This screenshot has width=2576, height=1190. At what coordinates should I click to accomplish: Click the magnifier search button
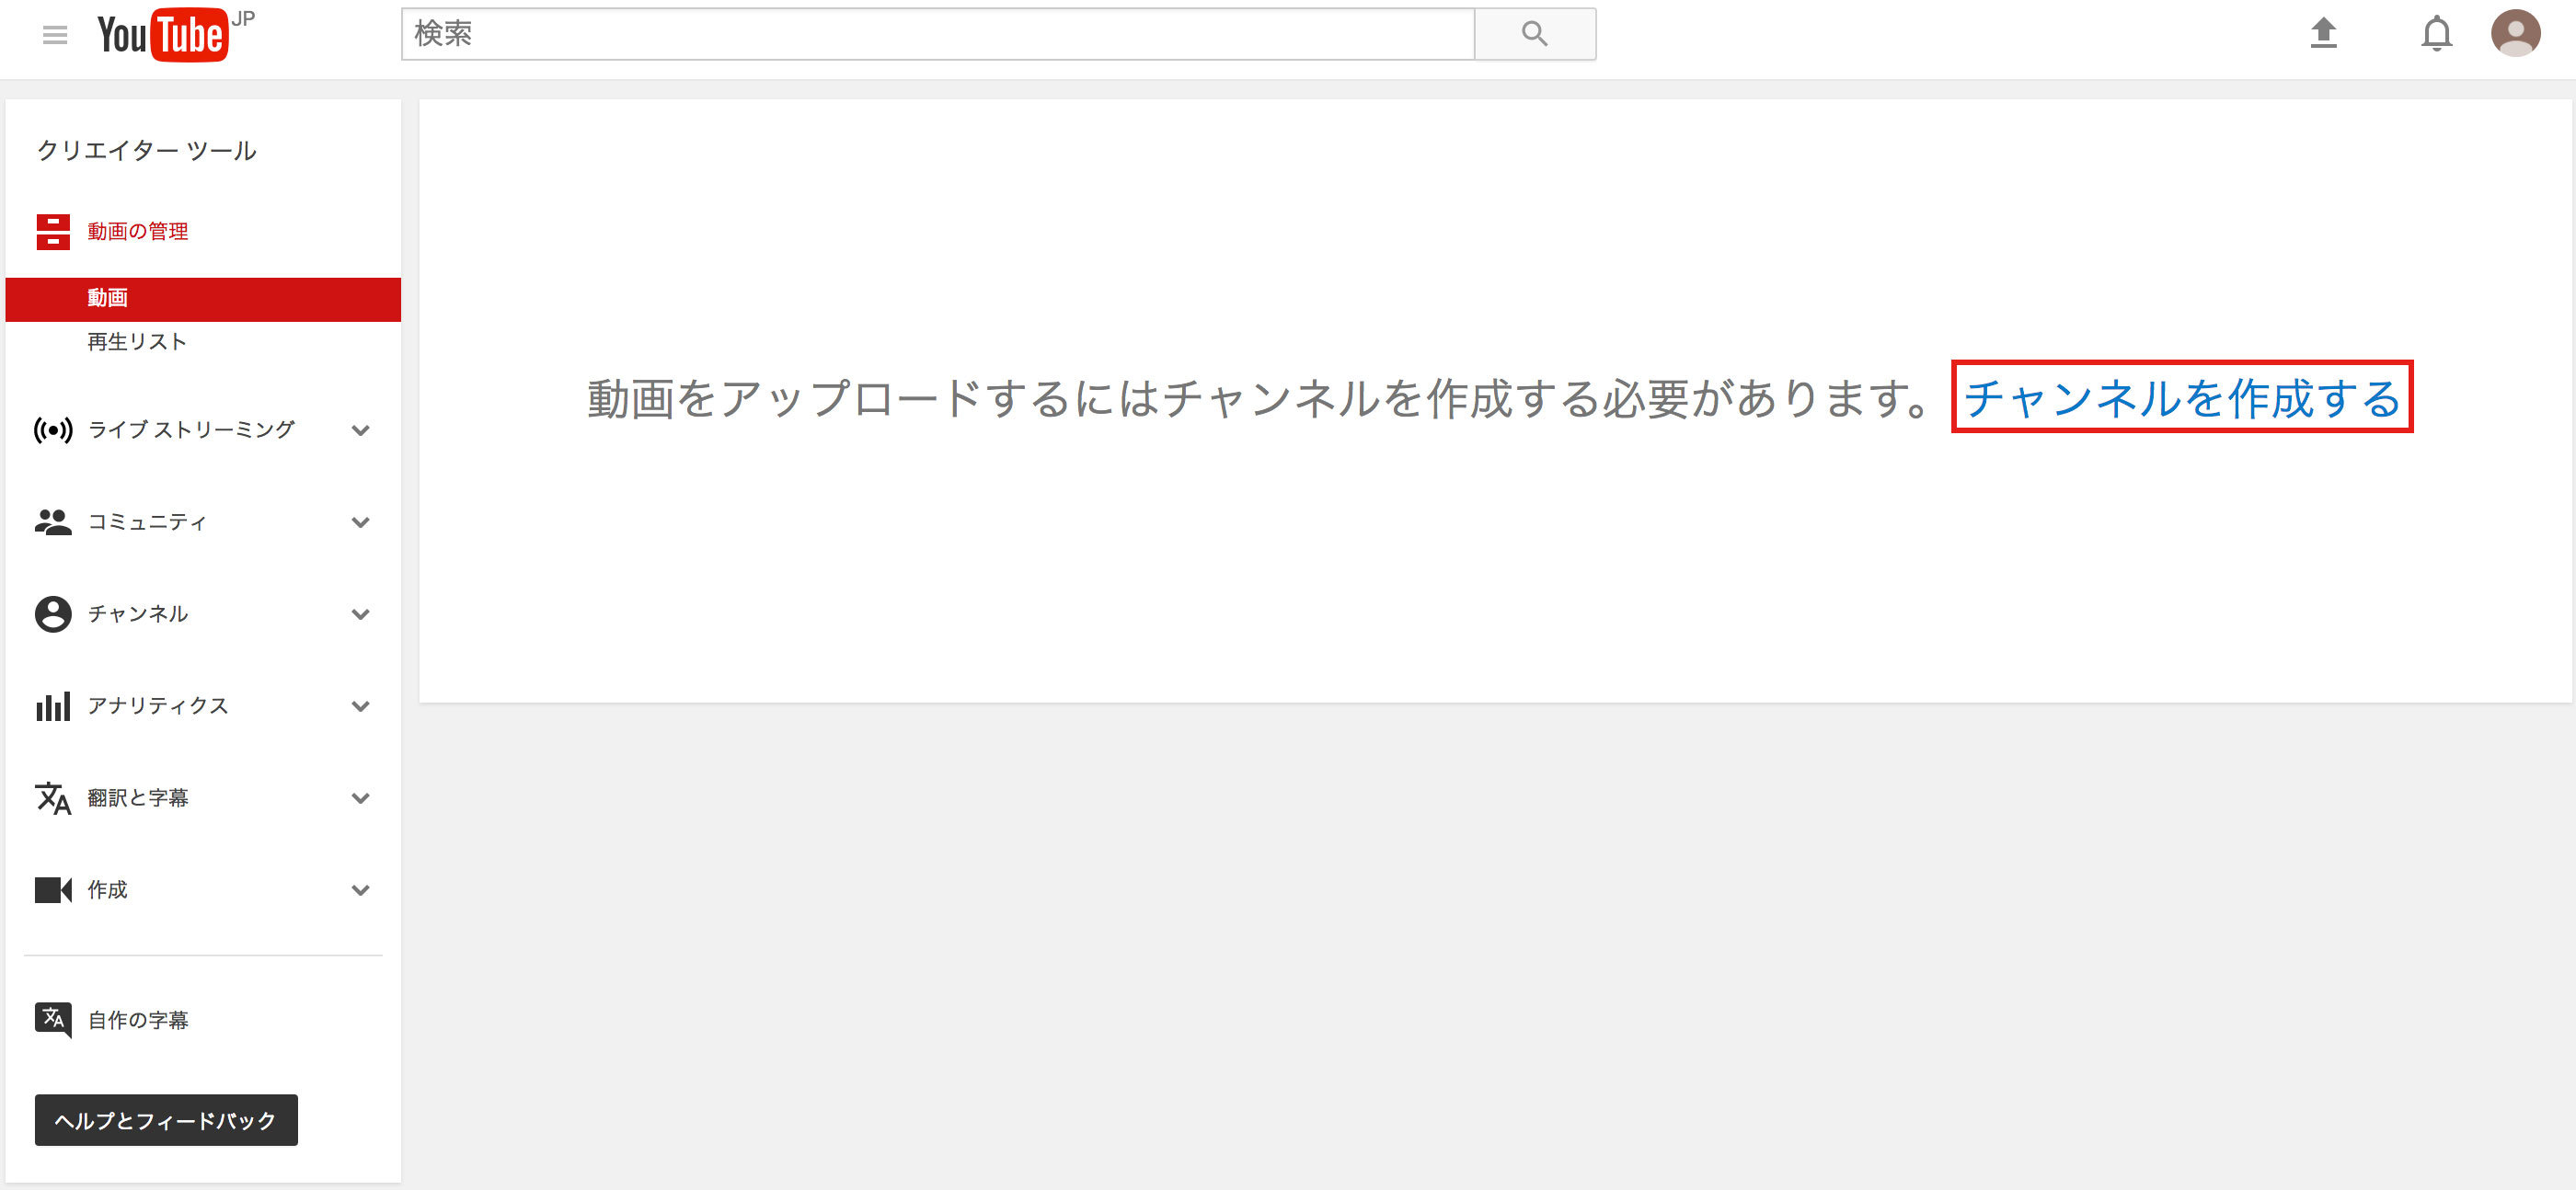tap(1534, 34)
